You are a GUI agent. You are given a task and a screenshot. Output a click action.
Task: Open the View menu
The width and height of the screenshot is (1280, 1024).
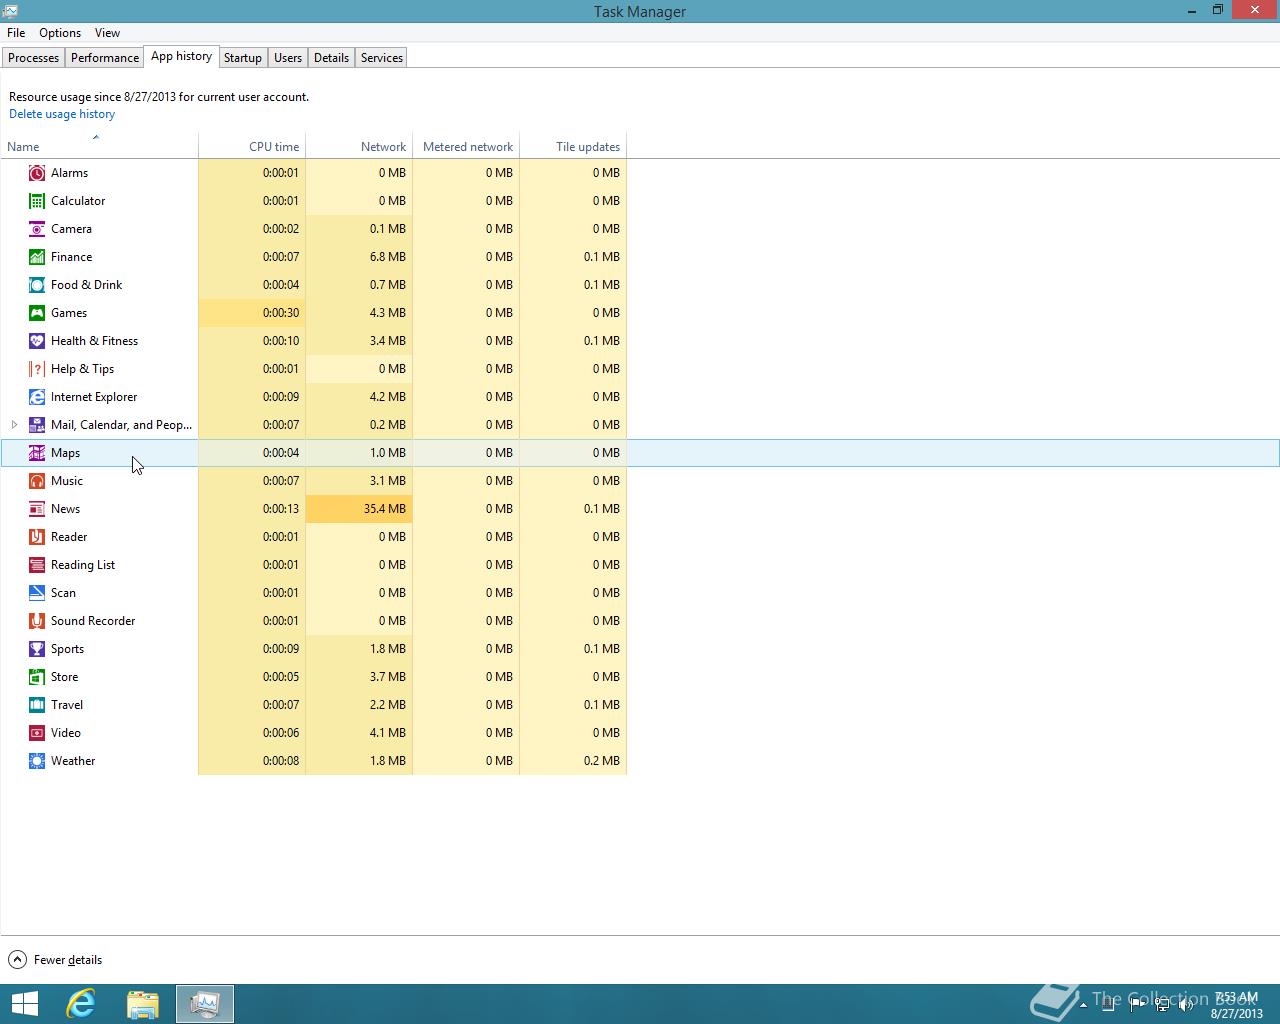click(x=107, y=33)
